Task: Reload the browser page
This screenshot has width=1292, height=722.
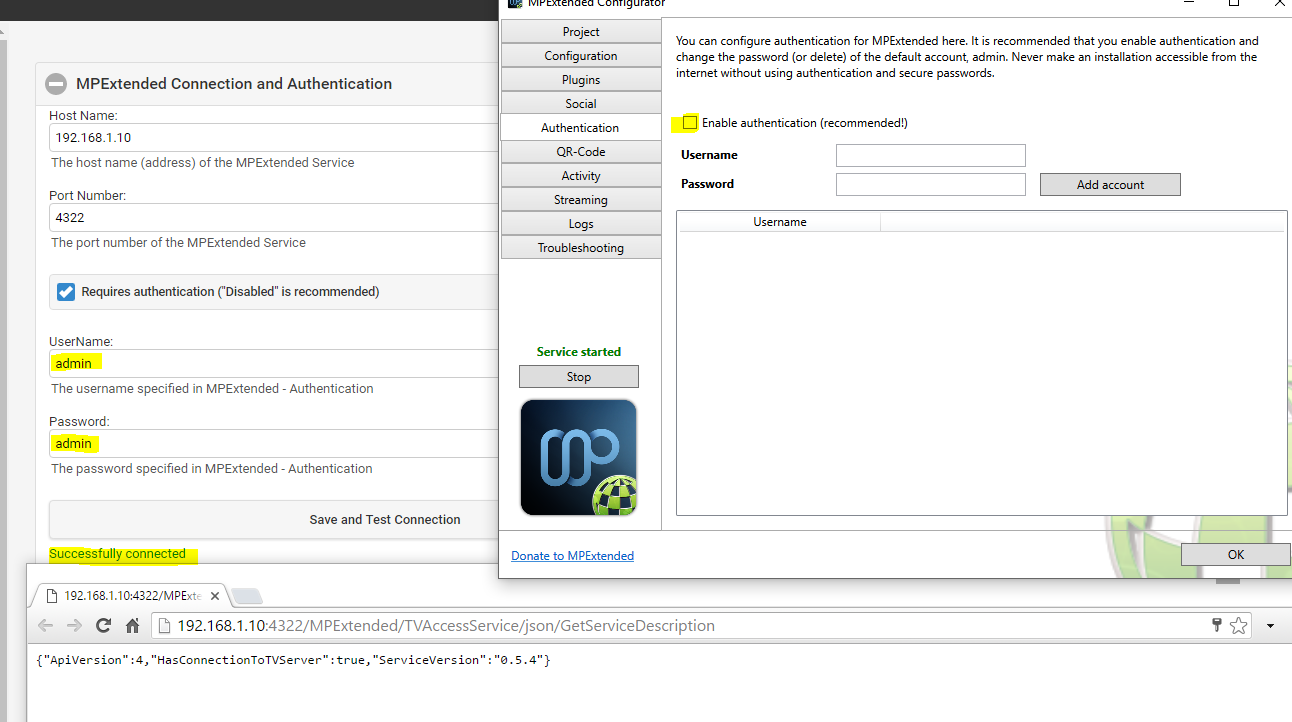Action: 103,626
